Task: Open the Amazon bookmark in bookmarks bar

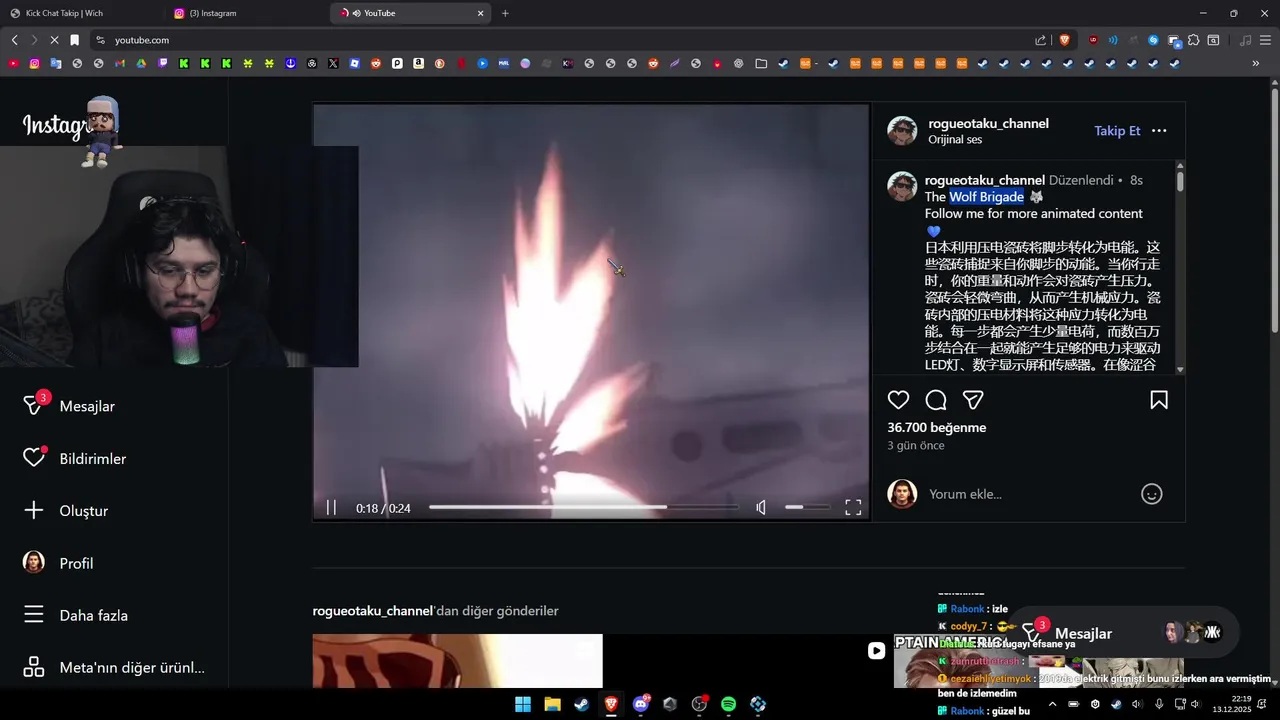Action: [x=418, y=63]
